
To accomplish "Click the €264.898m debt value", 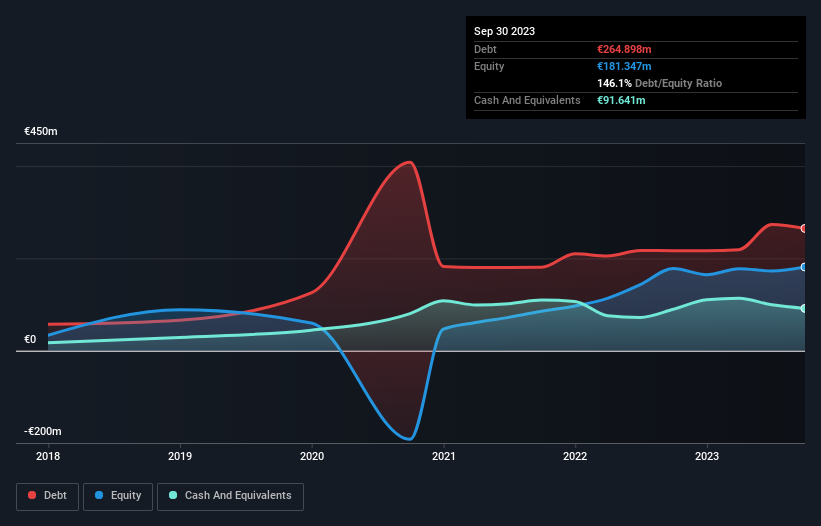I will tap(624, 49).
